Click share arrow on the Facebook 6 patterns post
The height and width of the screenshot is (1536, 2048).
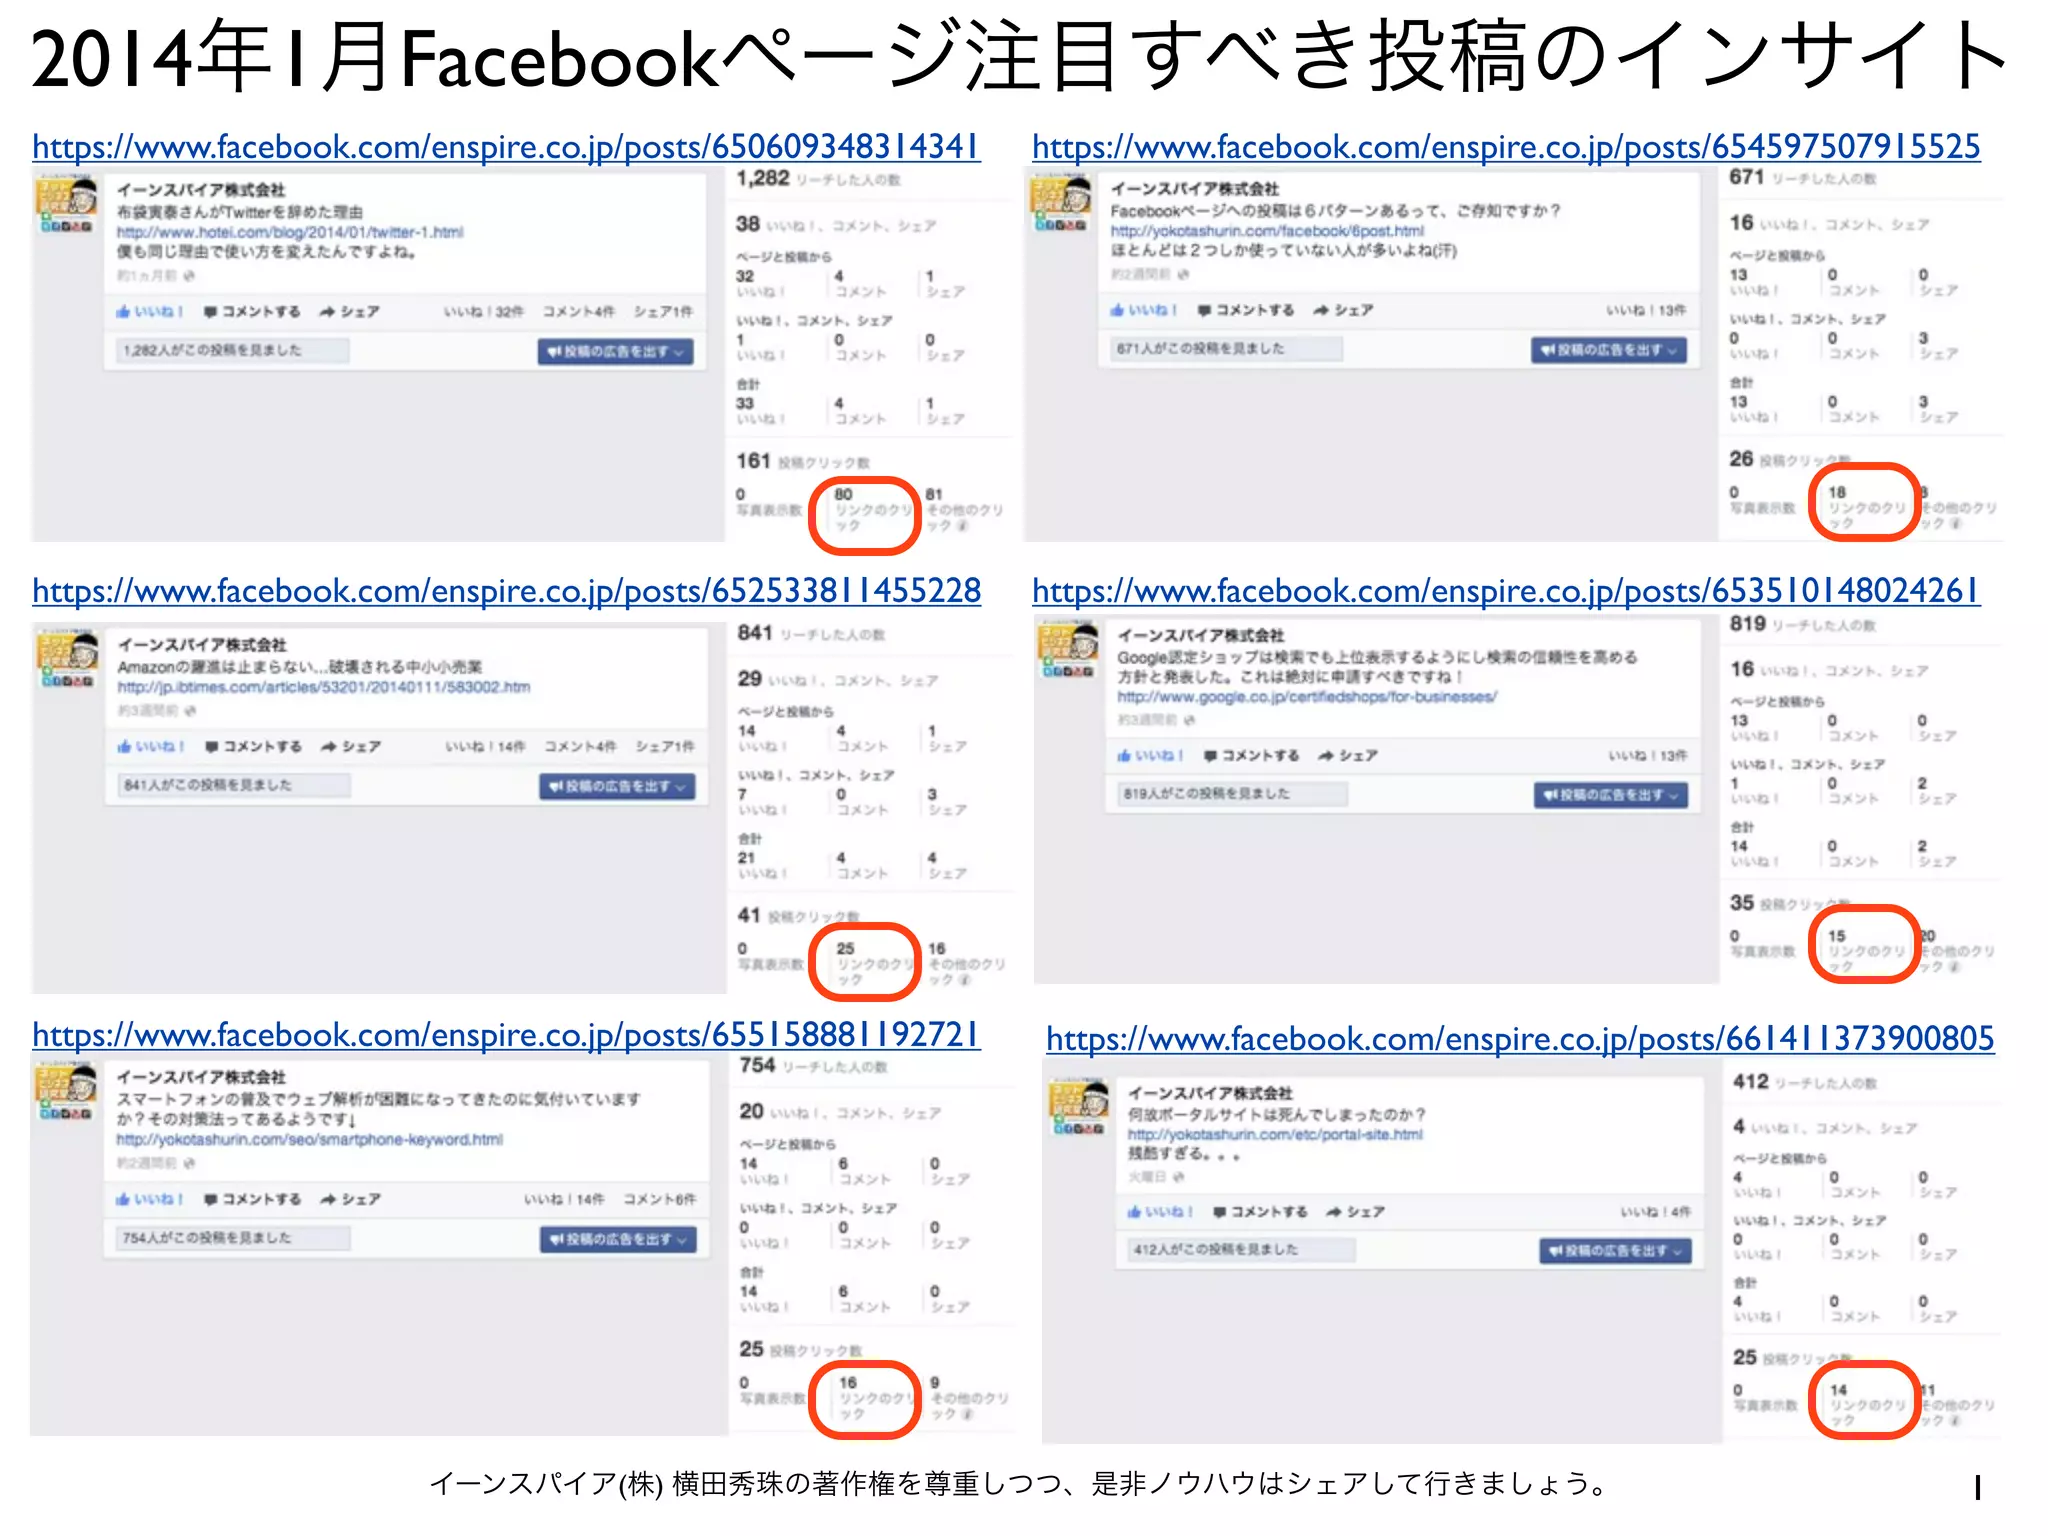(x=1321, y=310)
